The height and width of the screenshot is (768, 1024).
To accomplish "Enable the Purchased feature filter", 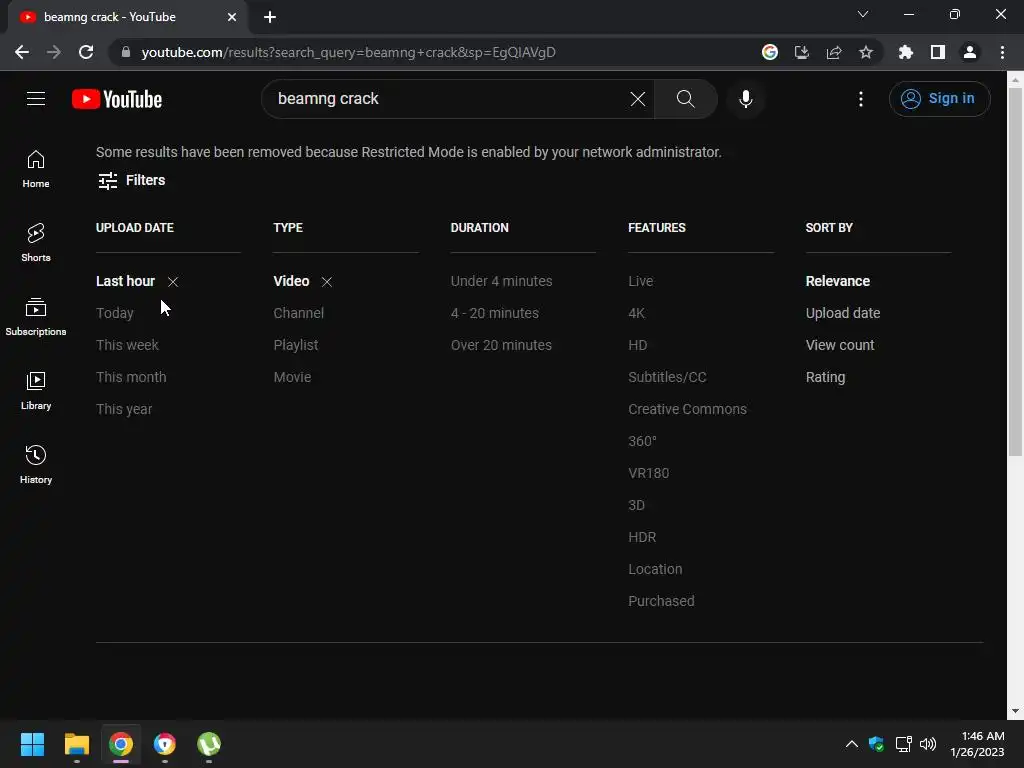I will (x=661, y=601).
